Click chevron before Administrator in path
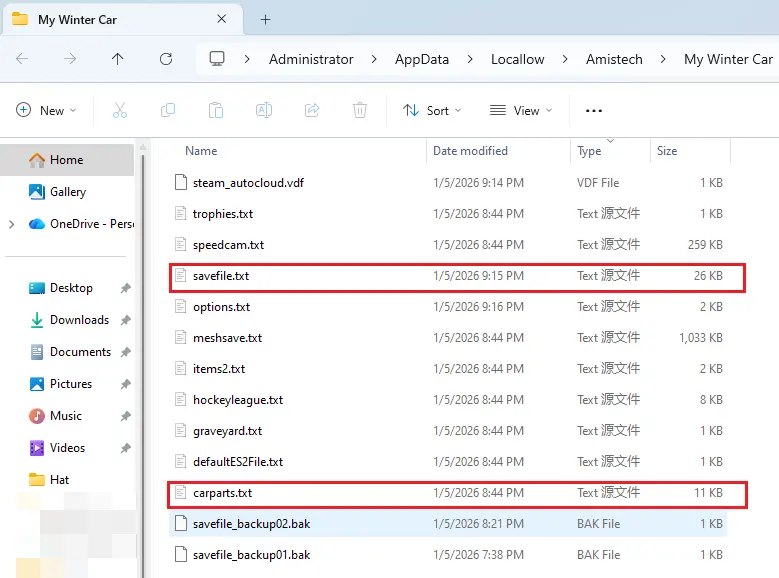This screenshot has width=779, height=578. pos(247,59)
